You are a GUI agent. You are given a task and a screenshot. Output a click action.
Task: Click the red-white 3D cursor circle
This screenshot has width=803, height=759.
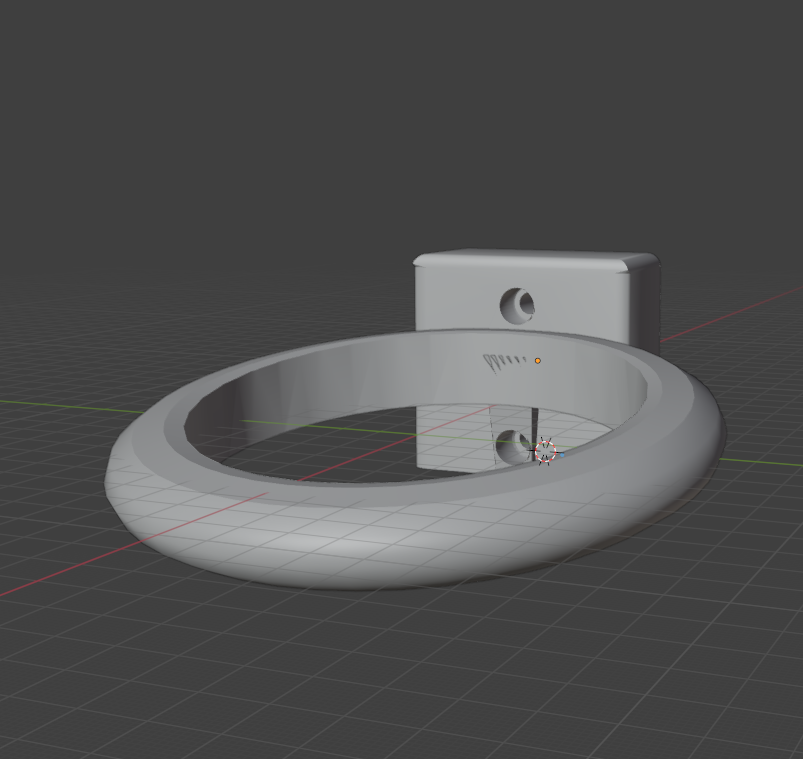click(x=545, y=451)
